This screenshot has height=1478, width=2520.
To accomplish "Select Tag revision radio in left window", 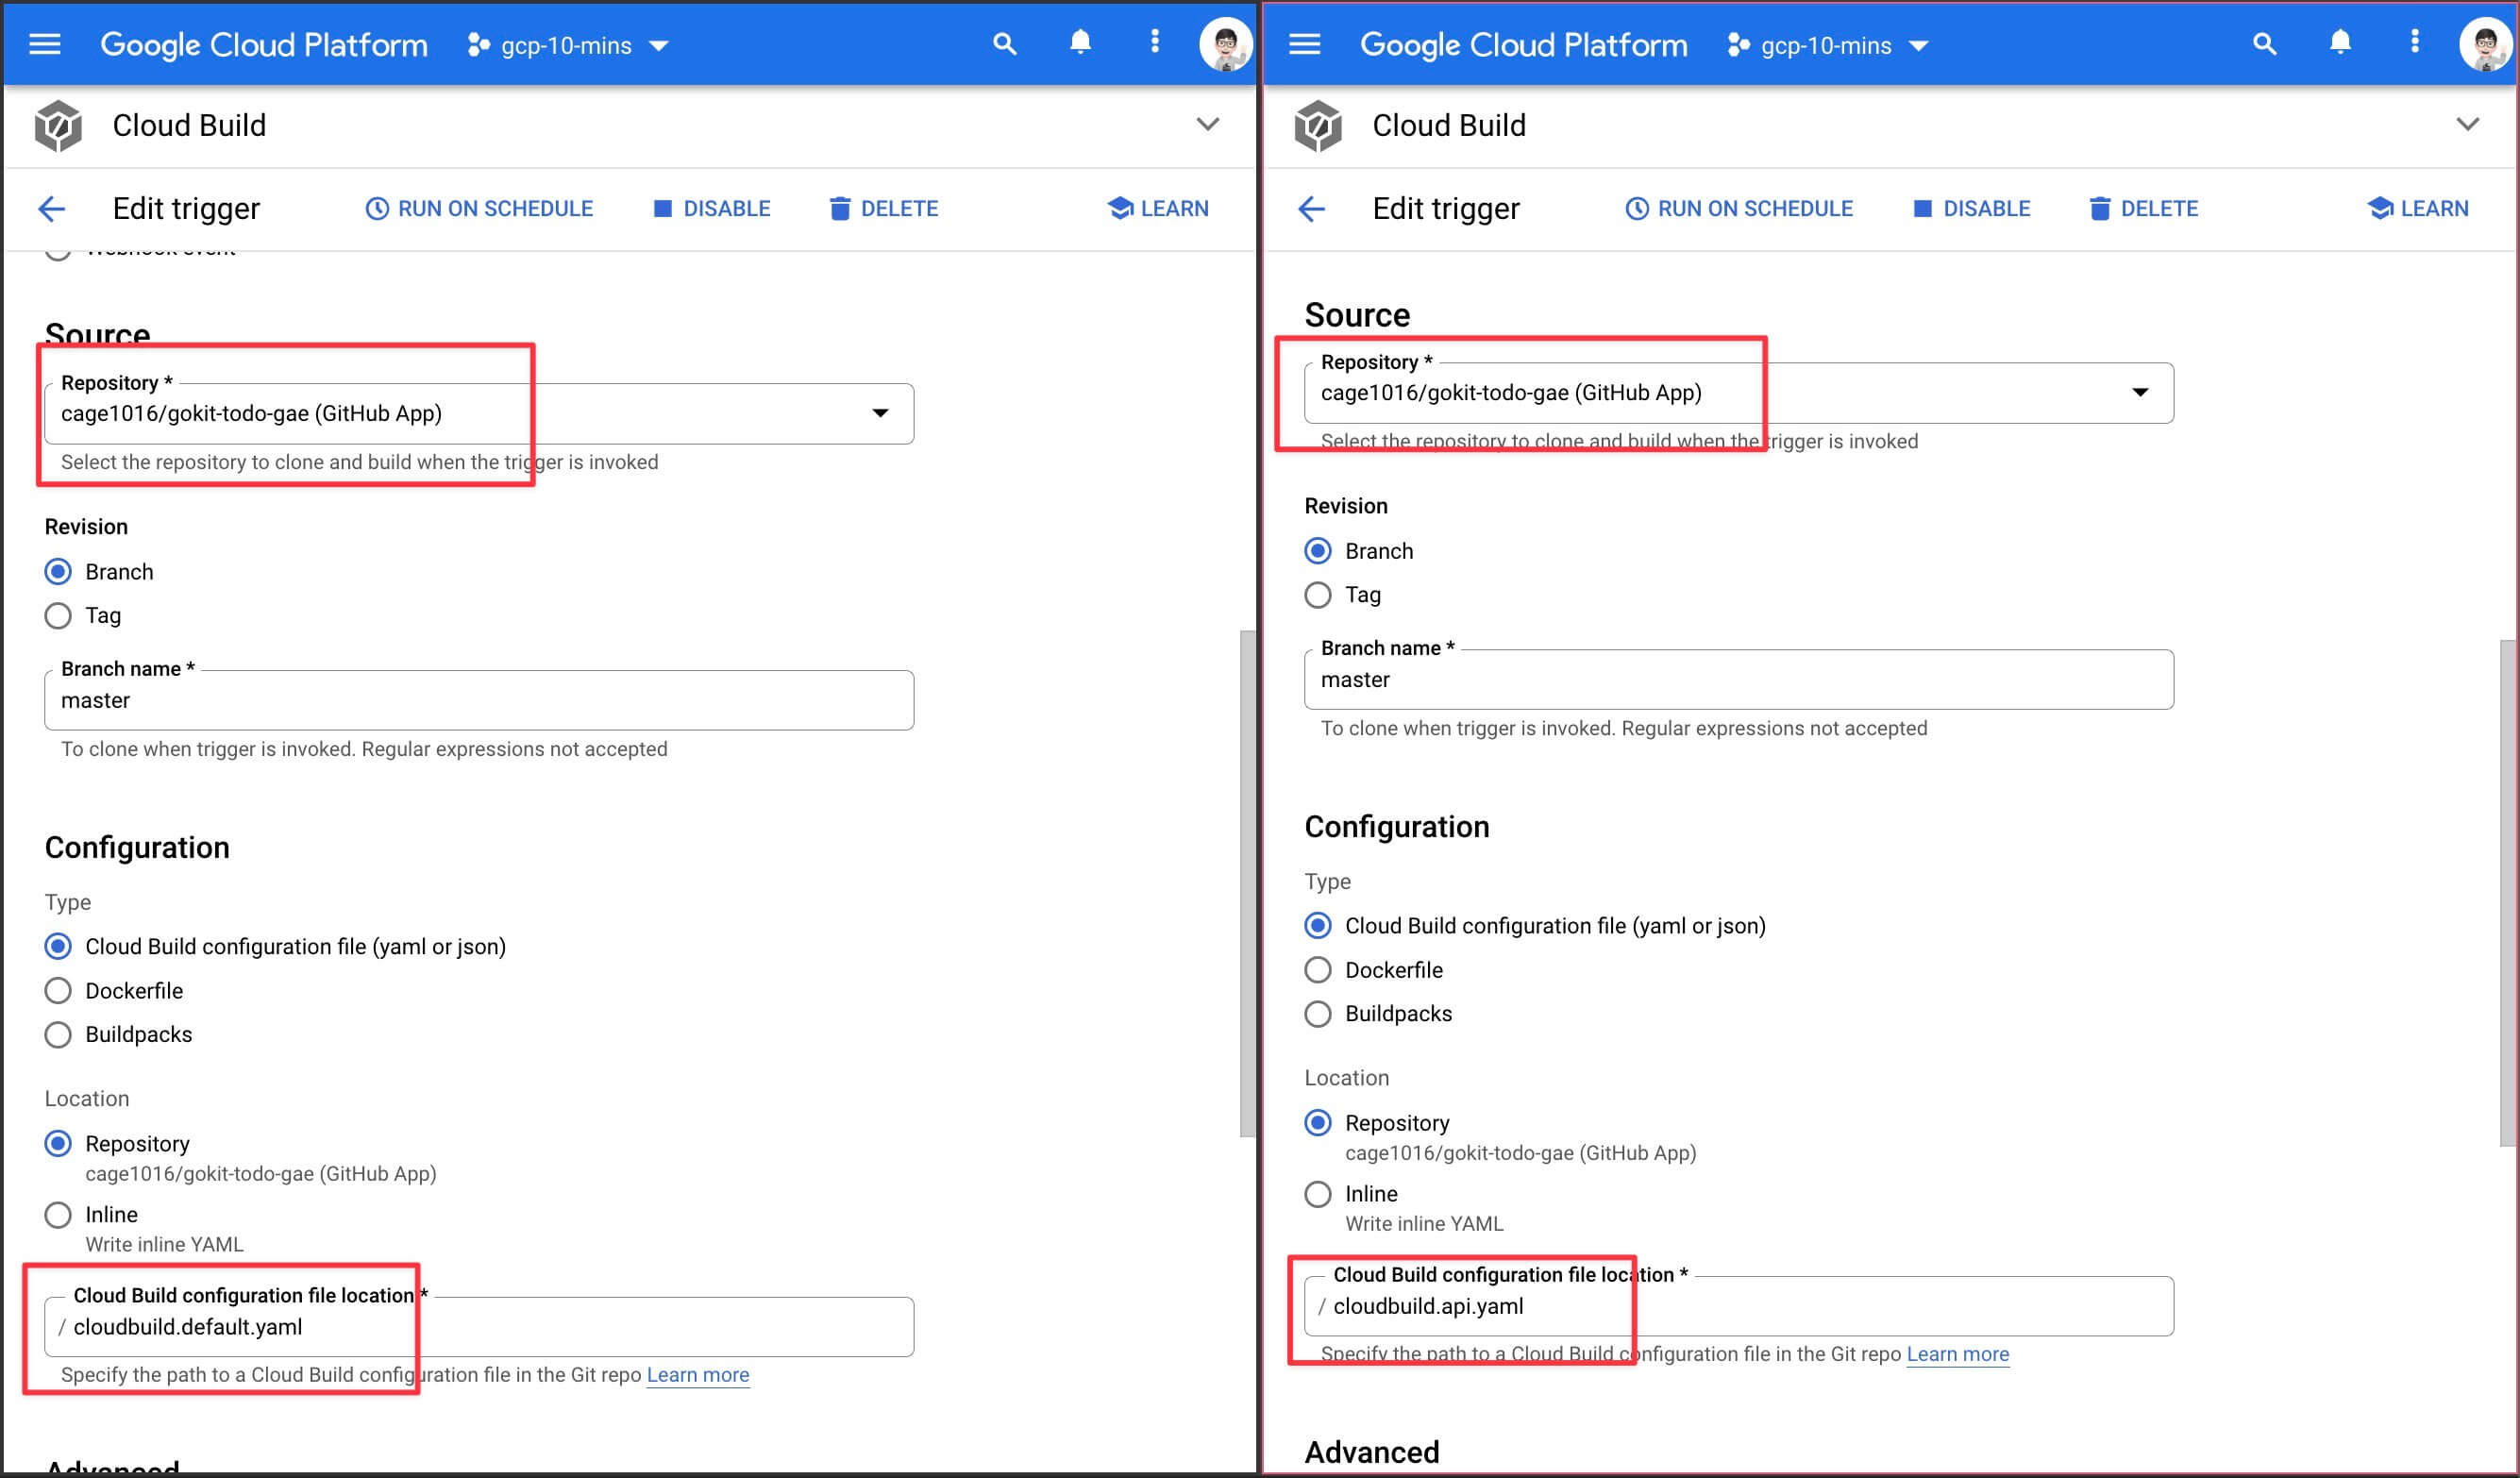I will [58, 615].
